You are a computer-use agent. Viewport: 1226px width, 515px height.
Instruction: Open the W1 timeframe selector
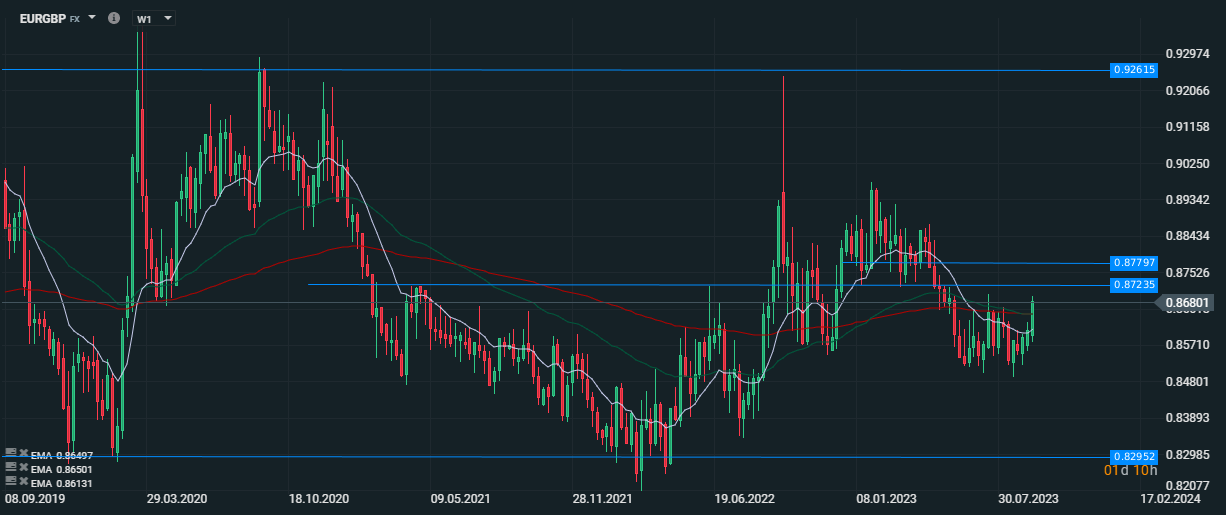pos(153,18)
